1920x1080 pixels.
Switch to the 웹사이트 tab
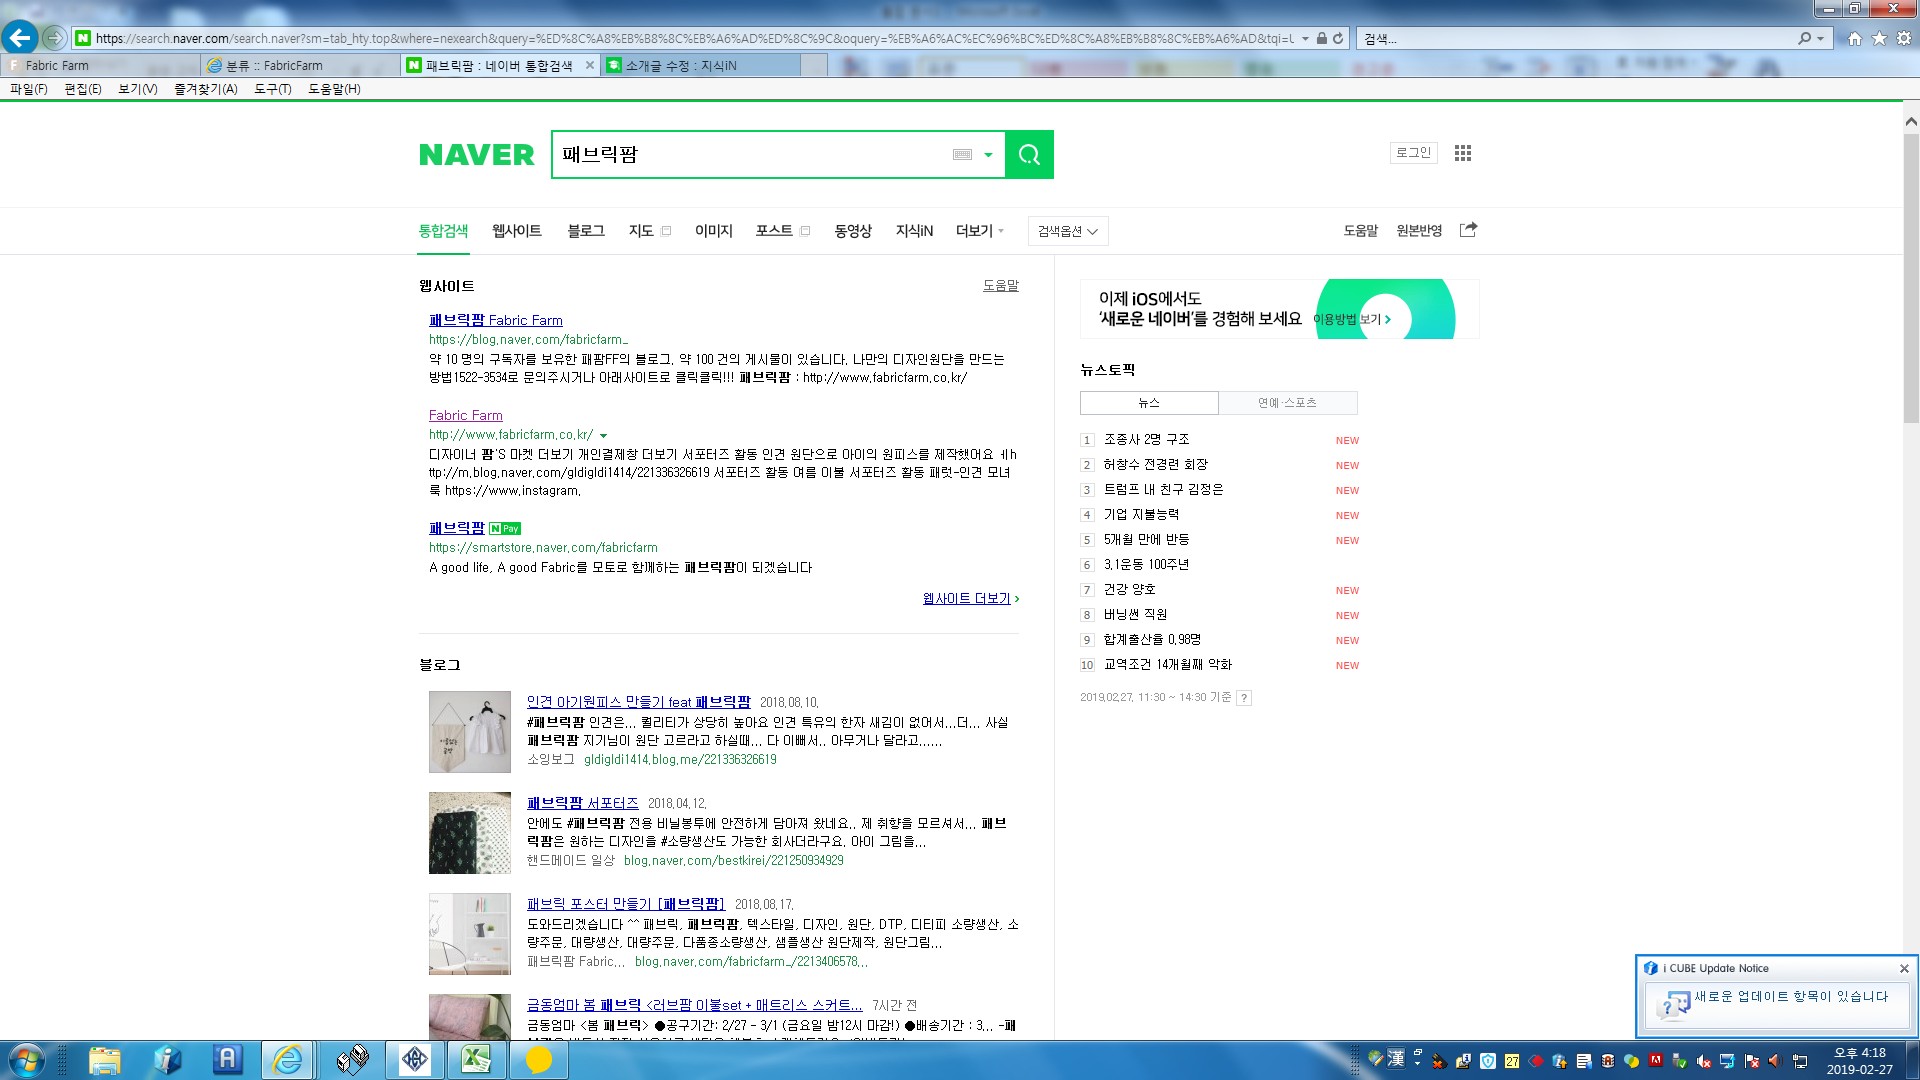[x=517, y=231]
